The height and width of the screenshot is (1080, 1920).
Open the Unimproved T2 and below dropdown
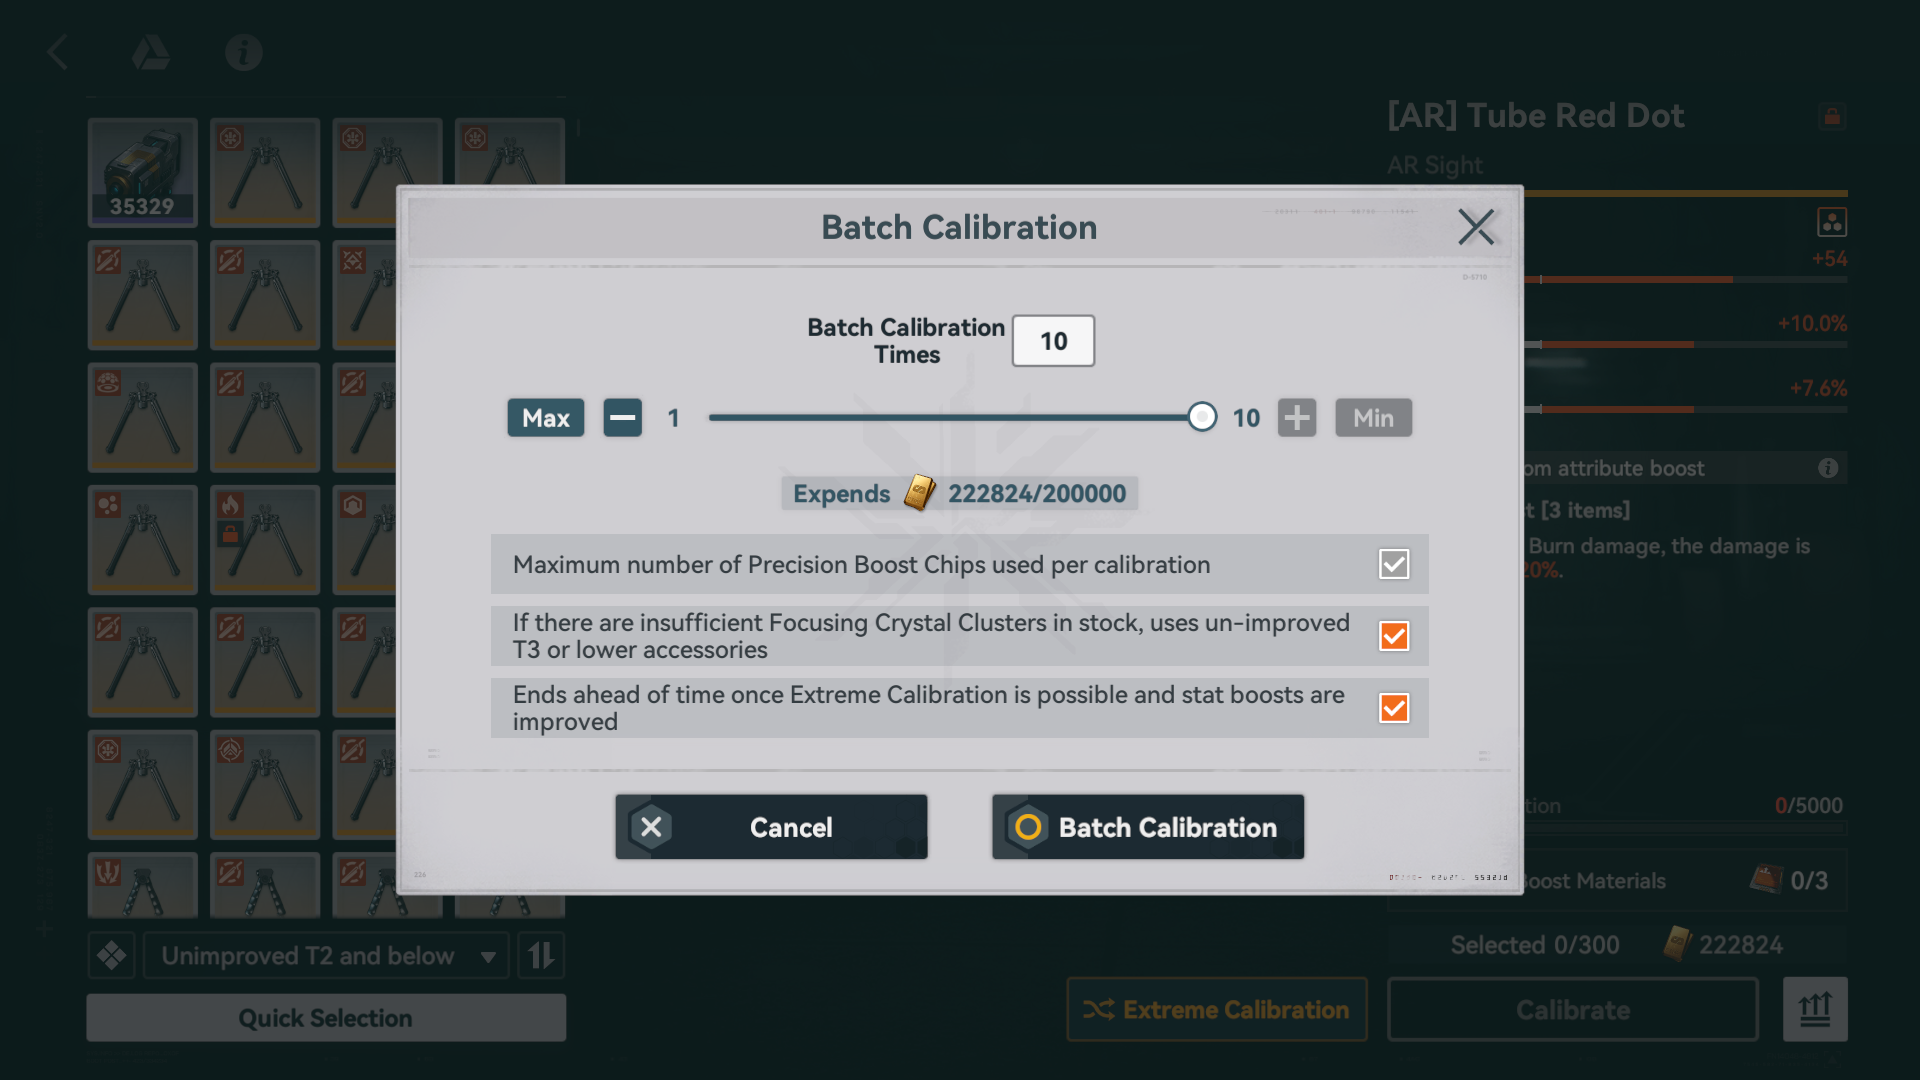click(x=326, y=956)
